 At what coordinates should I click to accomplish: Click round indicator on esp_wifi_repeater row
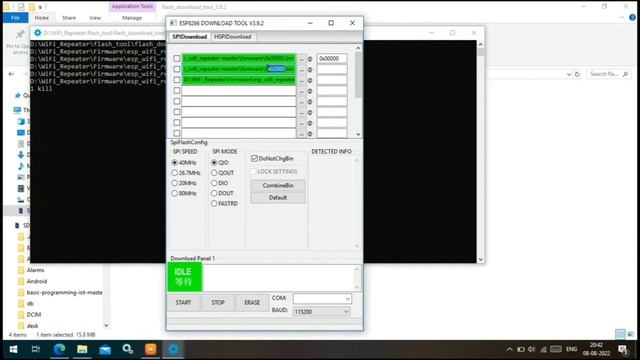[x=310, y=80]
